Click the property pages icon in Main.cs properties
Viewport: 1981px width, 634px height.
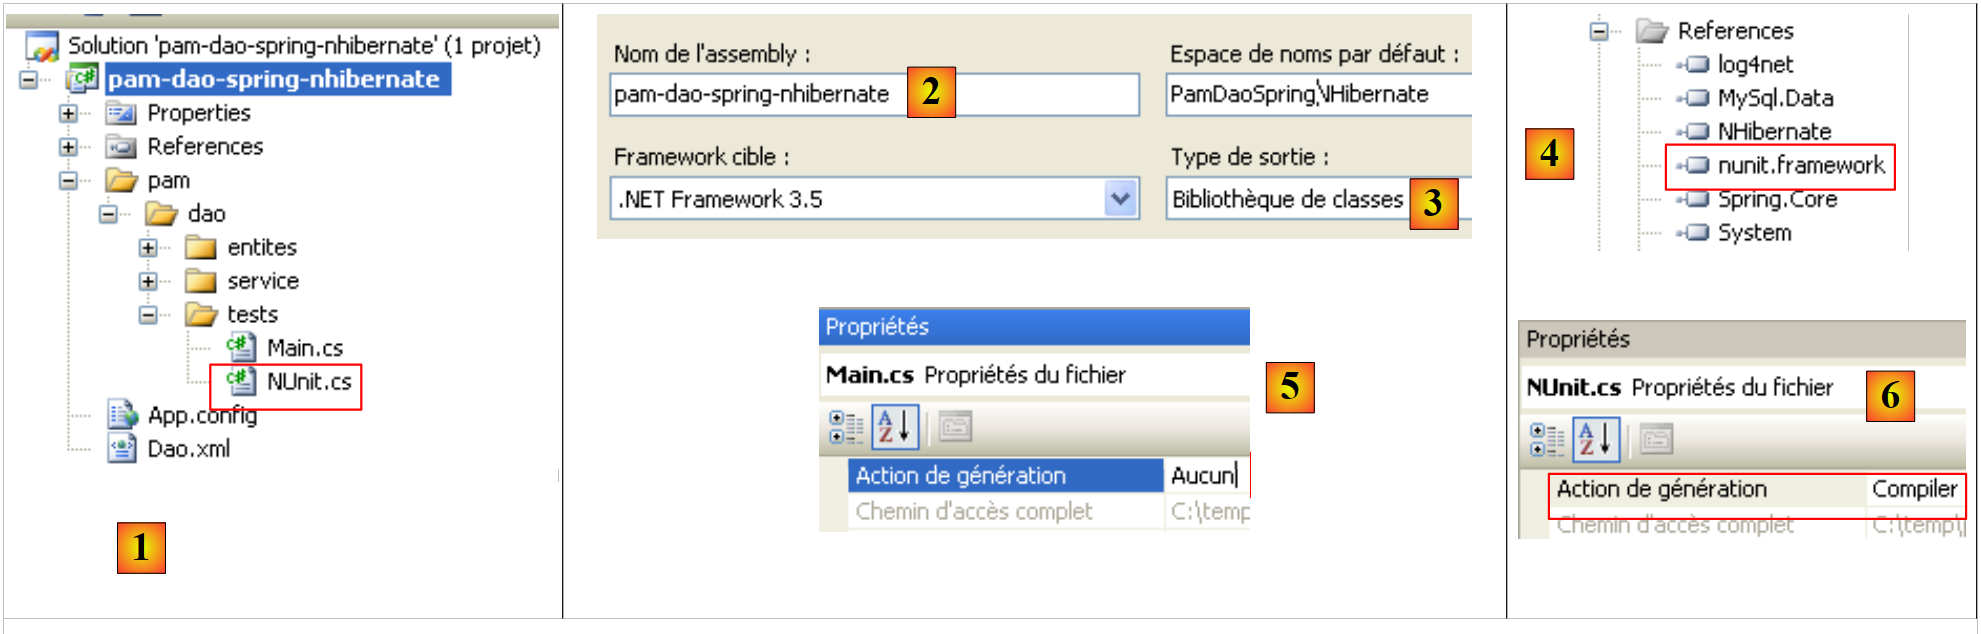coord(955,427)
